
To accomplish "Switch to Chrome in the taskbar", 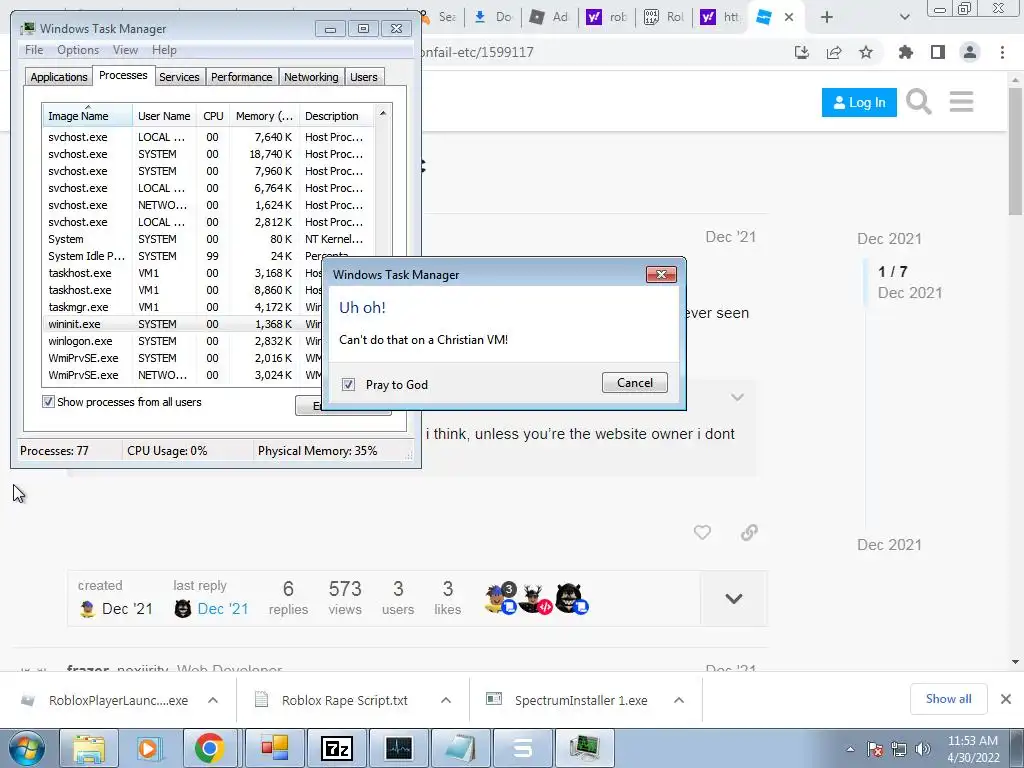I will point(209,748).
